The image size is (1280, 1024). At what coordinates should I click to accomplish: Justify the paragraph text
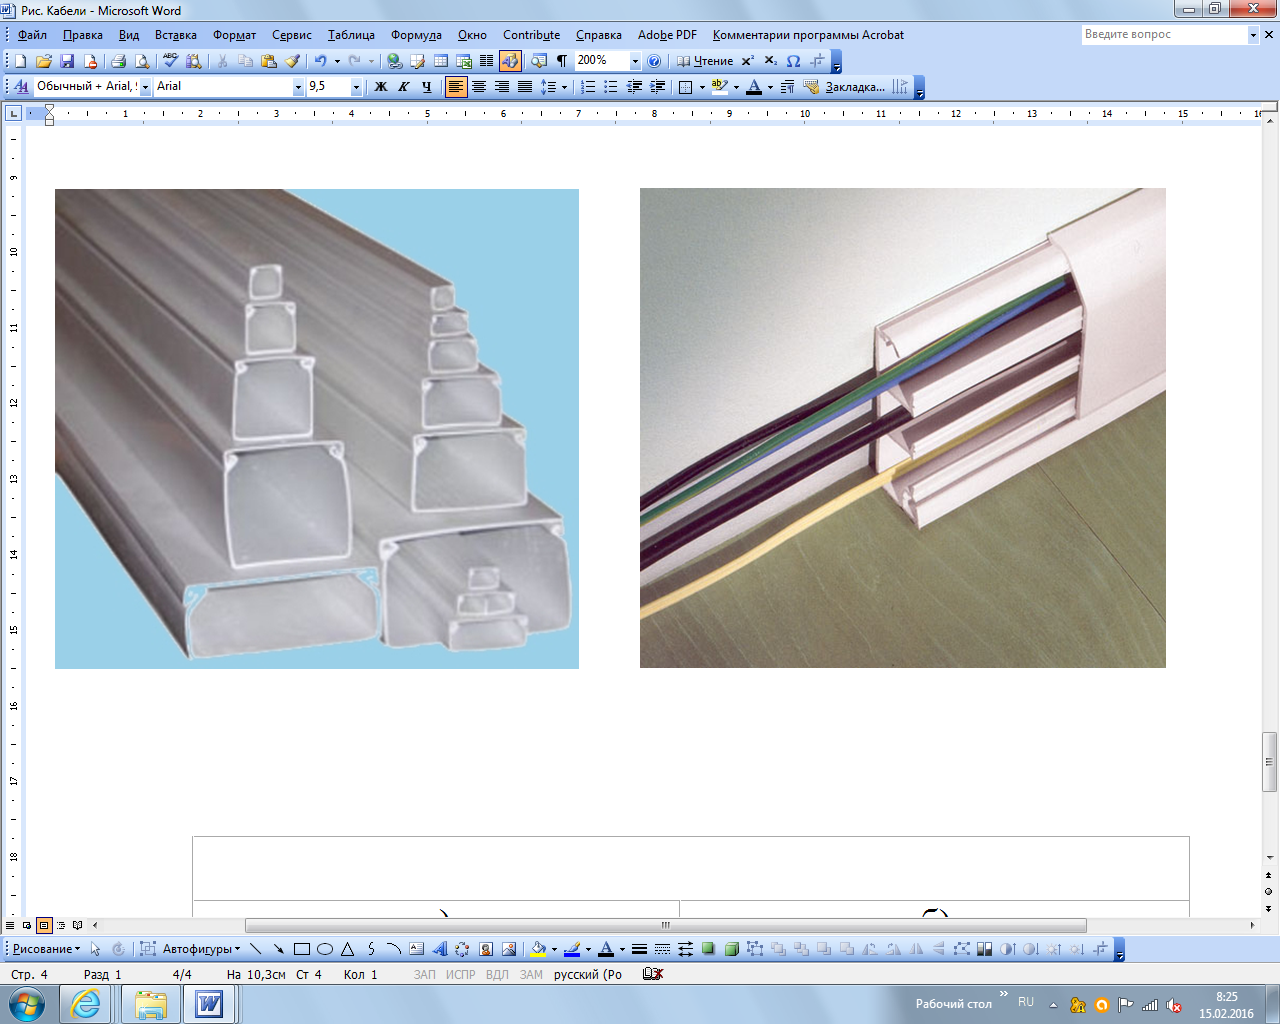pyautogui.click(x=525, y=87)
